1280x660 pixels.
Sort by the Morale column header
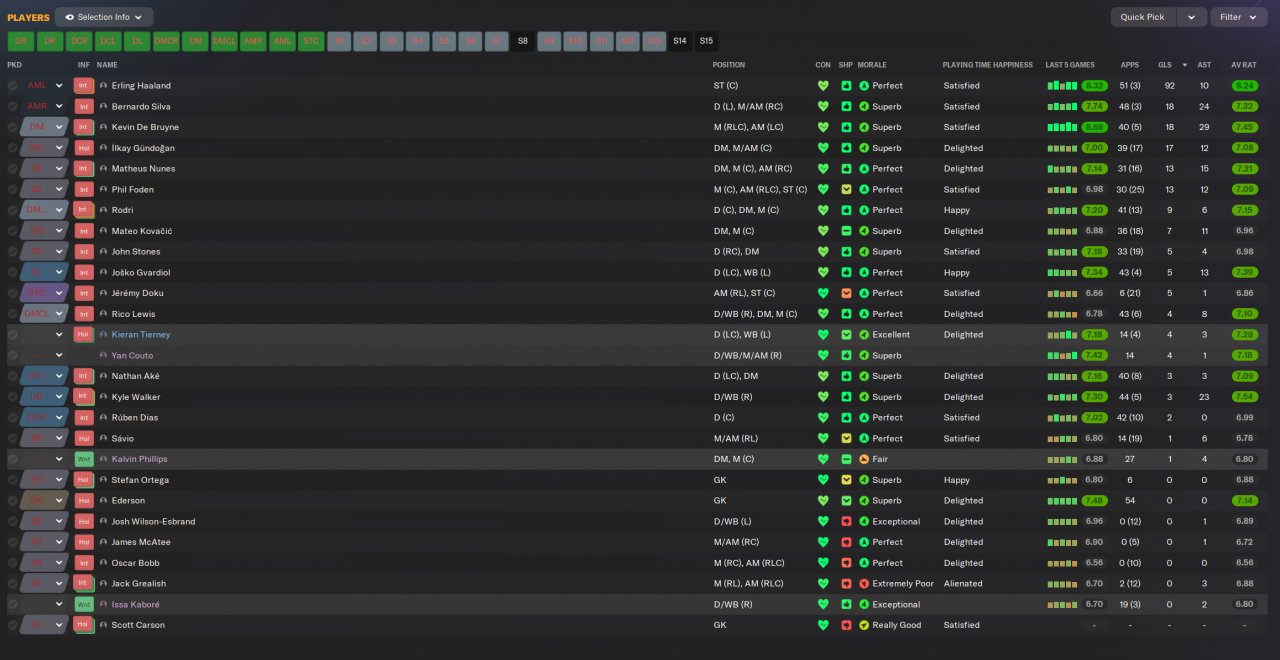click(x=872, y=65)
